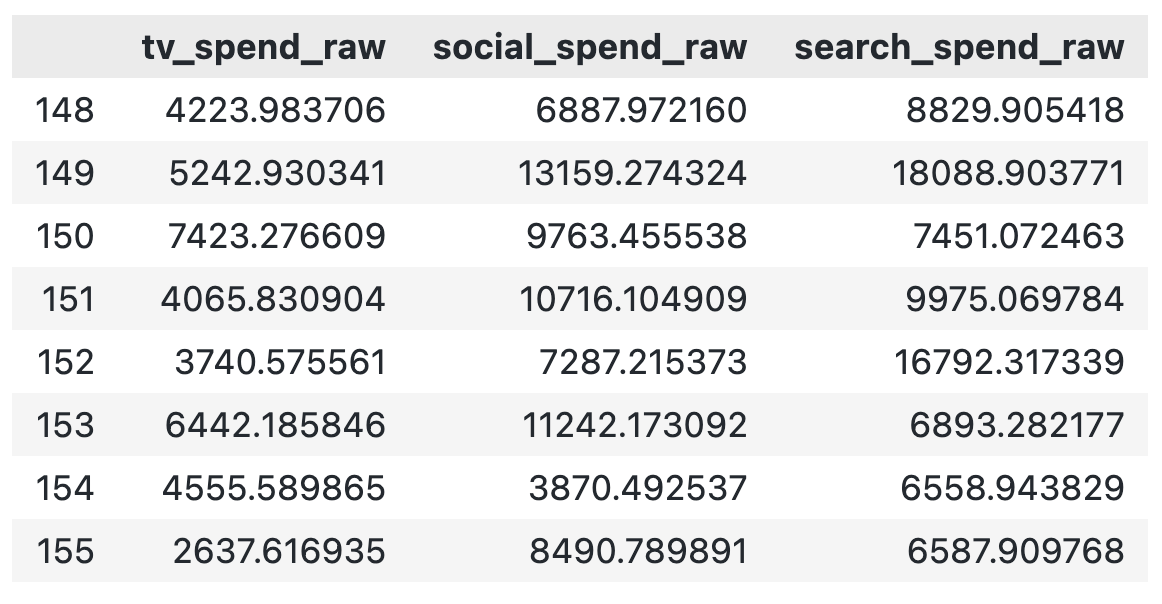Select row index 155
This screenshot has height=604, width=1162.
[64, 551]
